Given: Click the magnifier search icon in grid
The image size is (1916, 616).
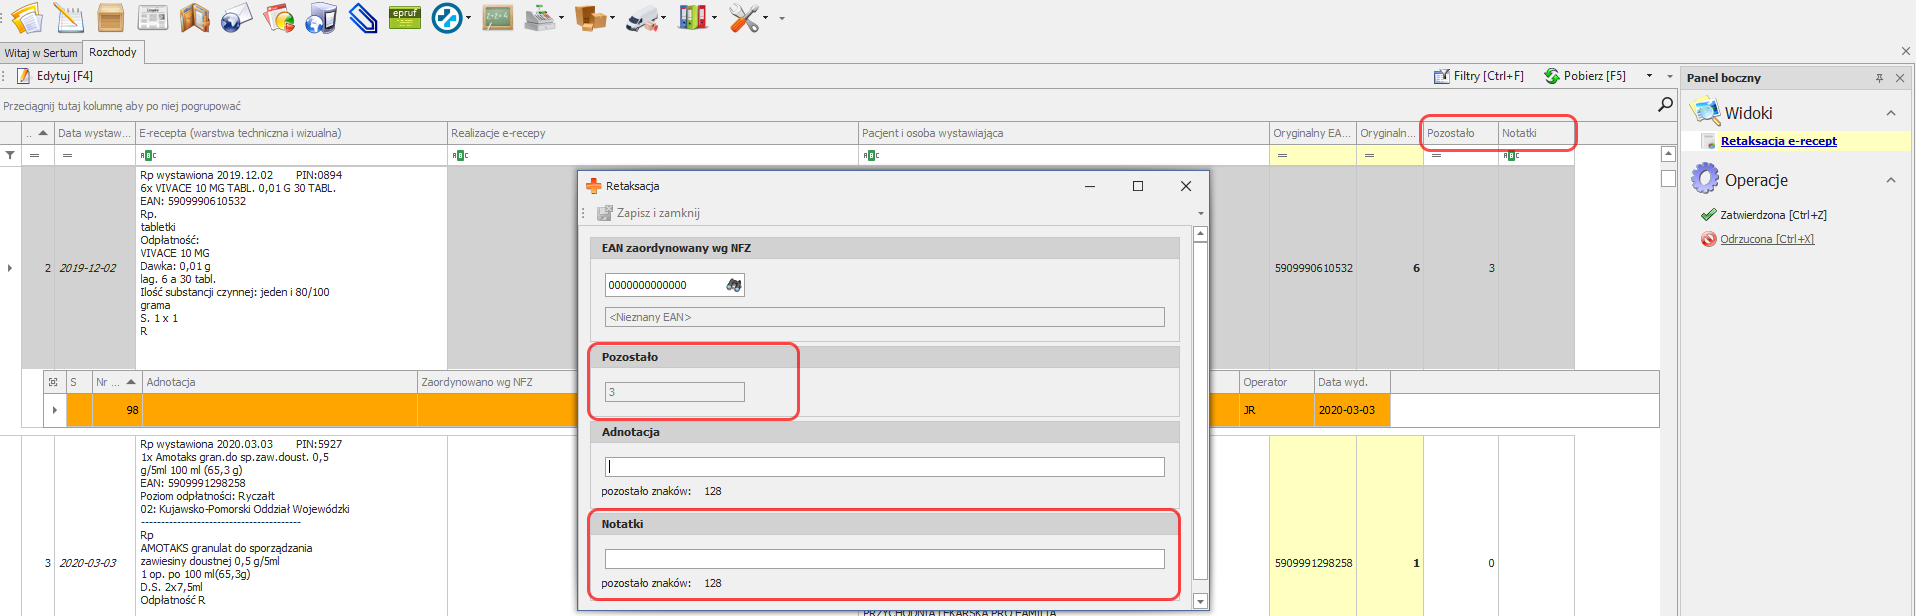Looking at the screenshot, I should (1665, 104).
